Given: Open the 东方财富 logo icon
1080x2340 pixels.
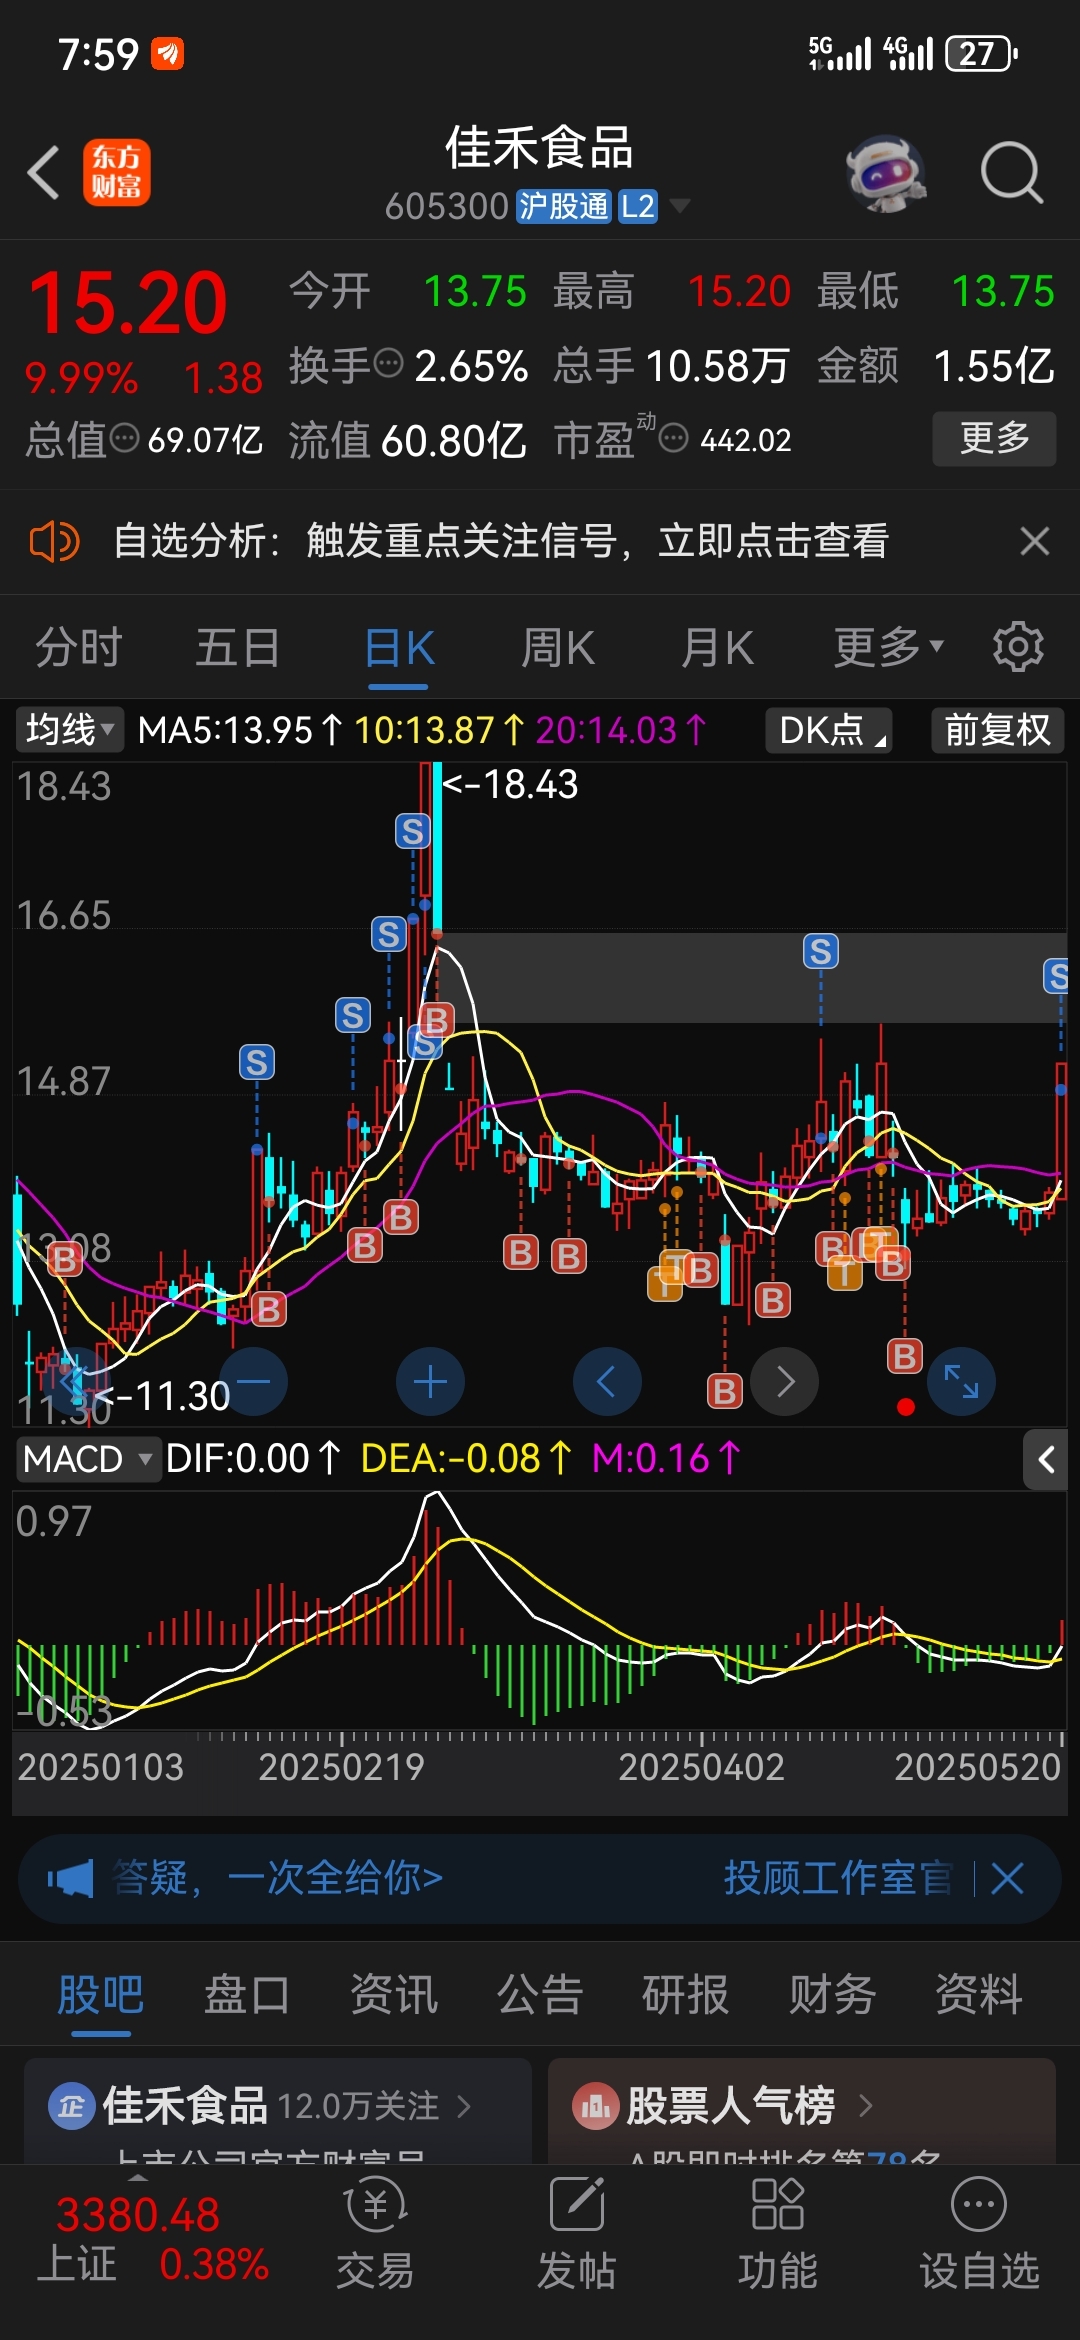Looking at the screenshot, I should [116, 172].
